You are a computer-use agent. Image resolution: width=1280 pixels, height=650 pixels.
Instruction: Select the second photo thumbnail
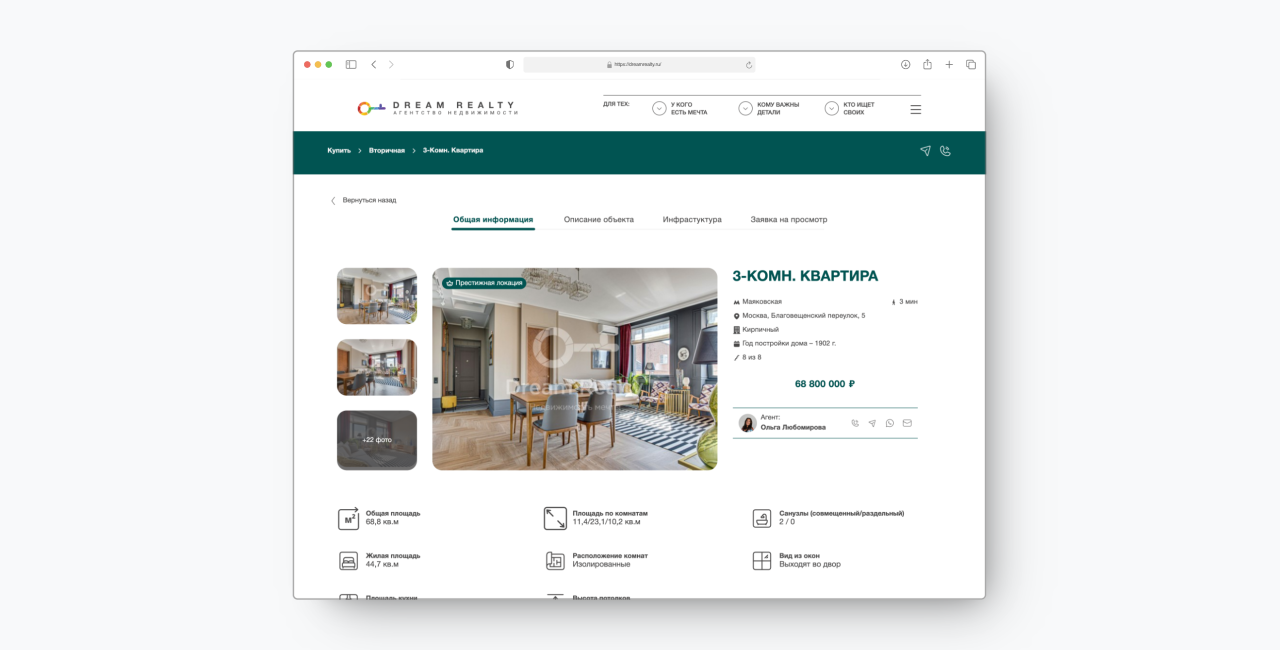click(x=377, y=367)
